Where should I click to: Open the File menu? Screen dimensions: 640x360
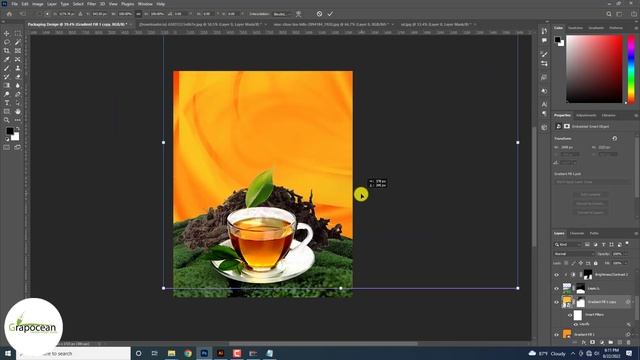[14, 4]
